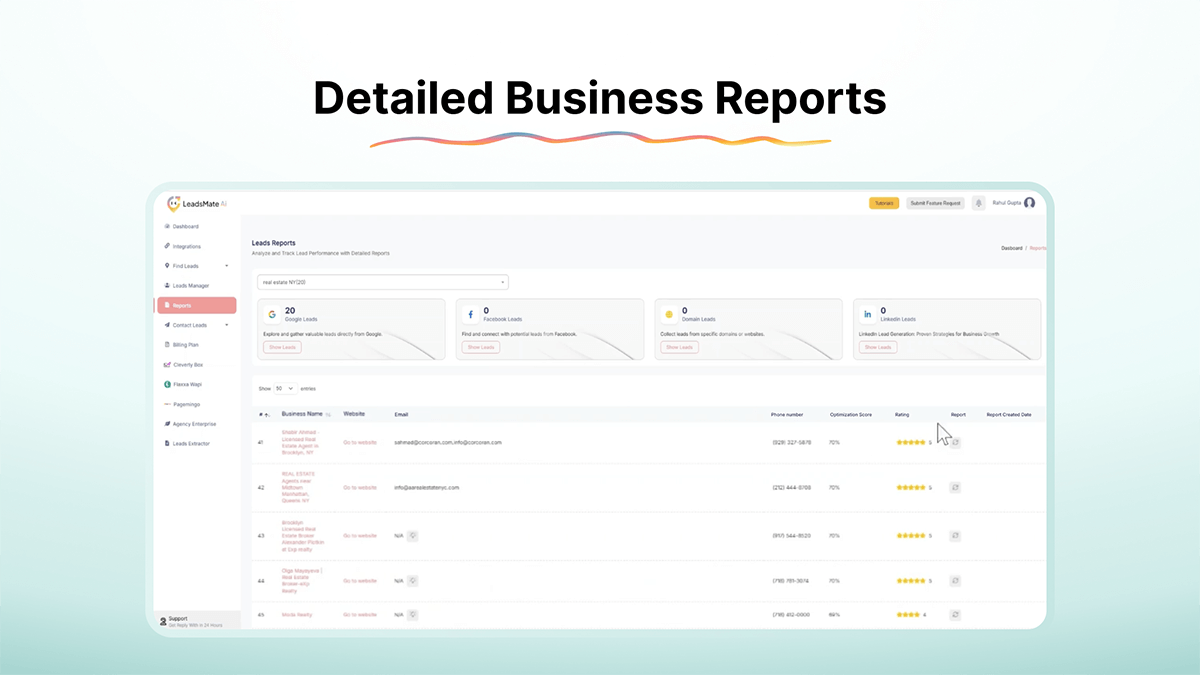Click email finder icon in row 44
This screenshot has height=675, width=1200.
[412, 581]
